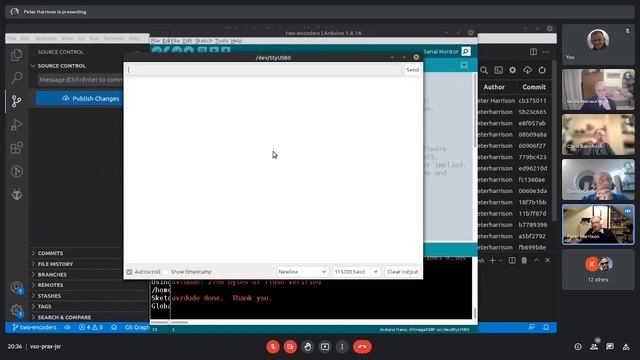
Task: Raise hand in the meeting
Action: point(307,347)
